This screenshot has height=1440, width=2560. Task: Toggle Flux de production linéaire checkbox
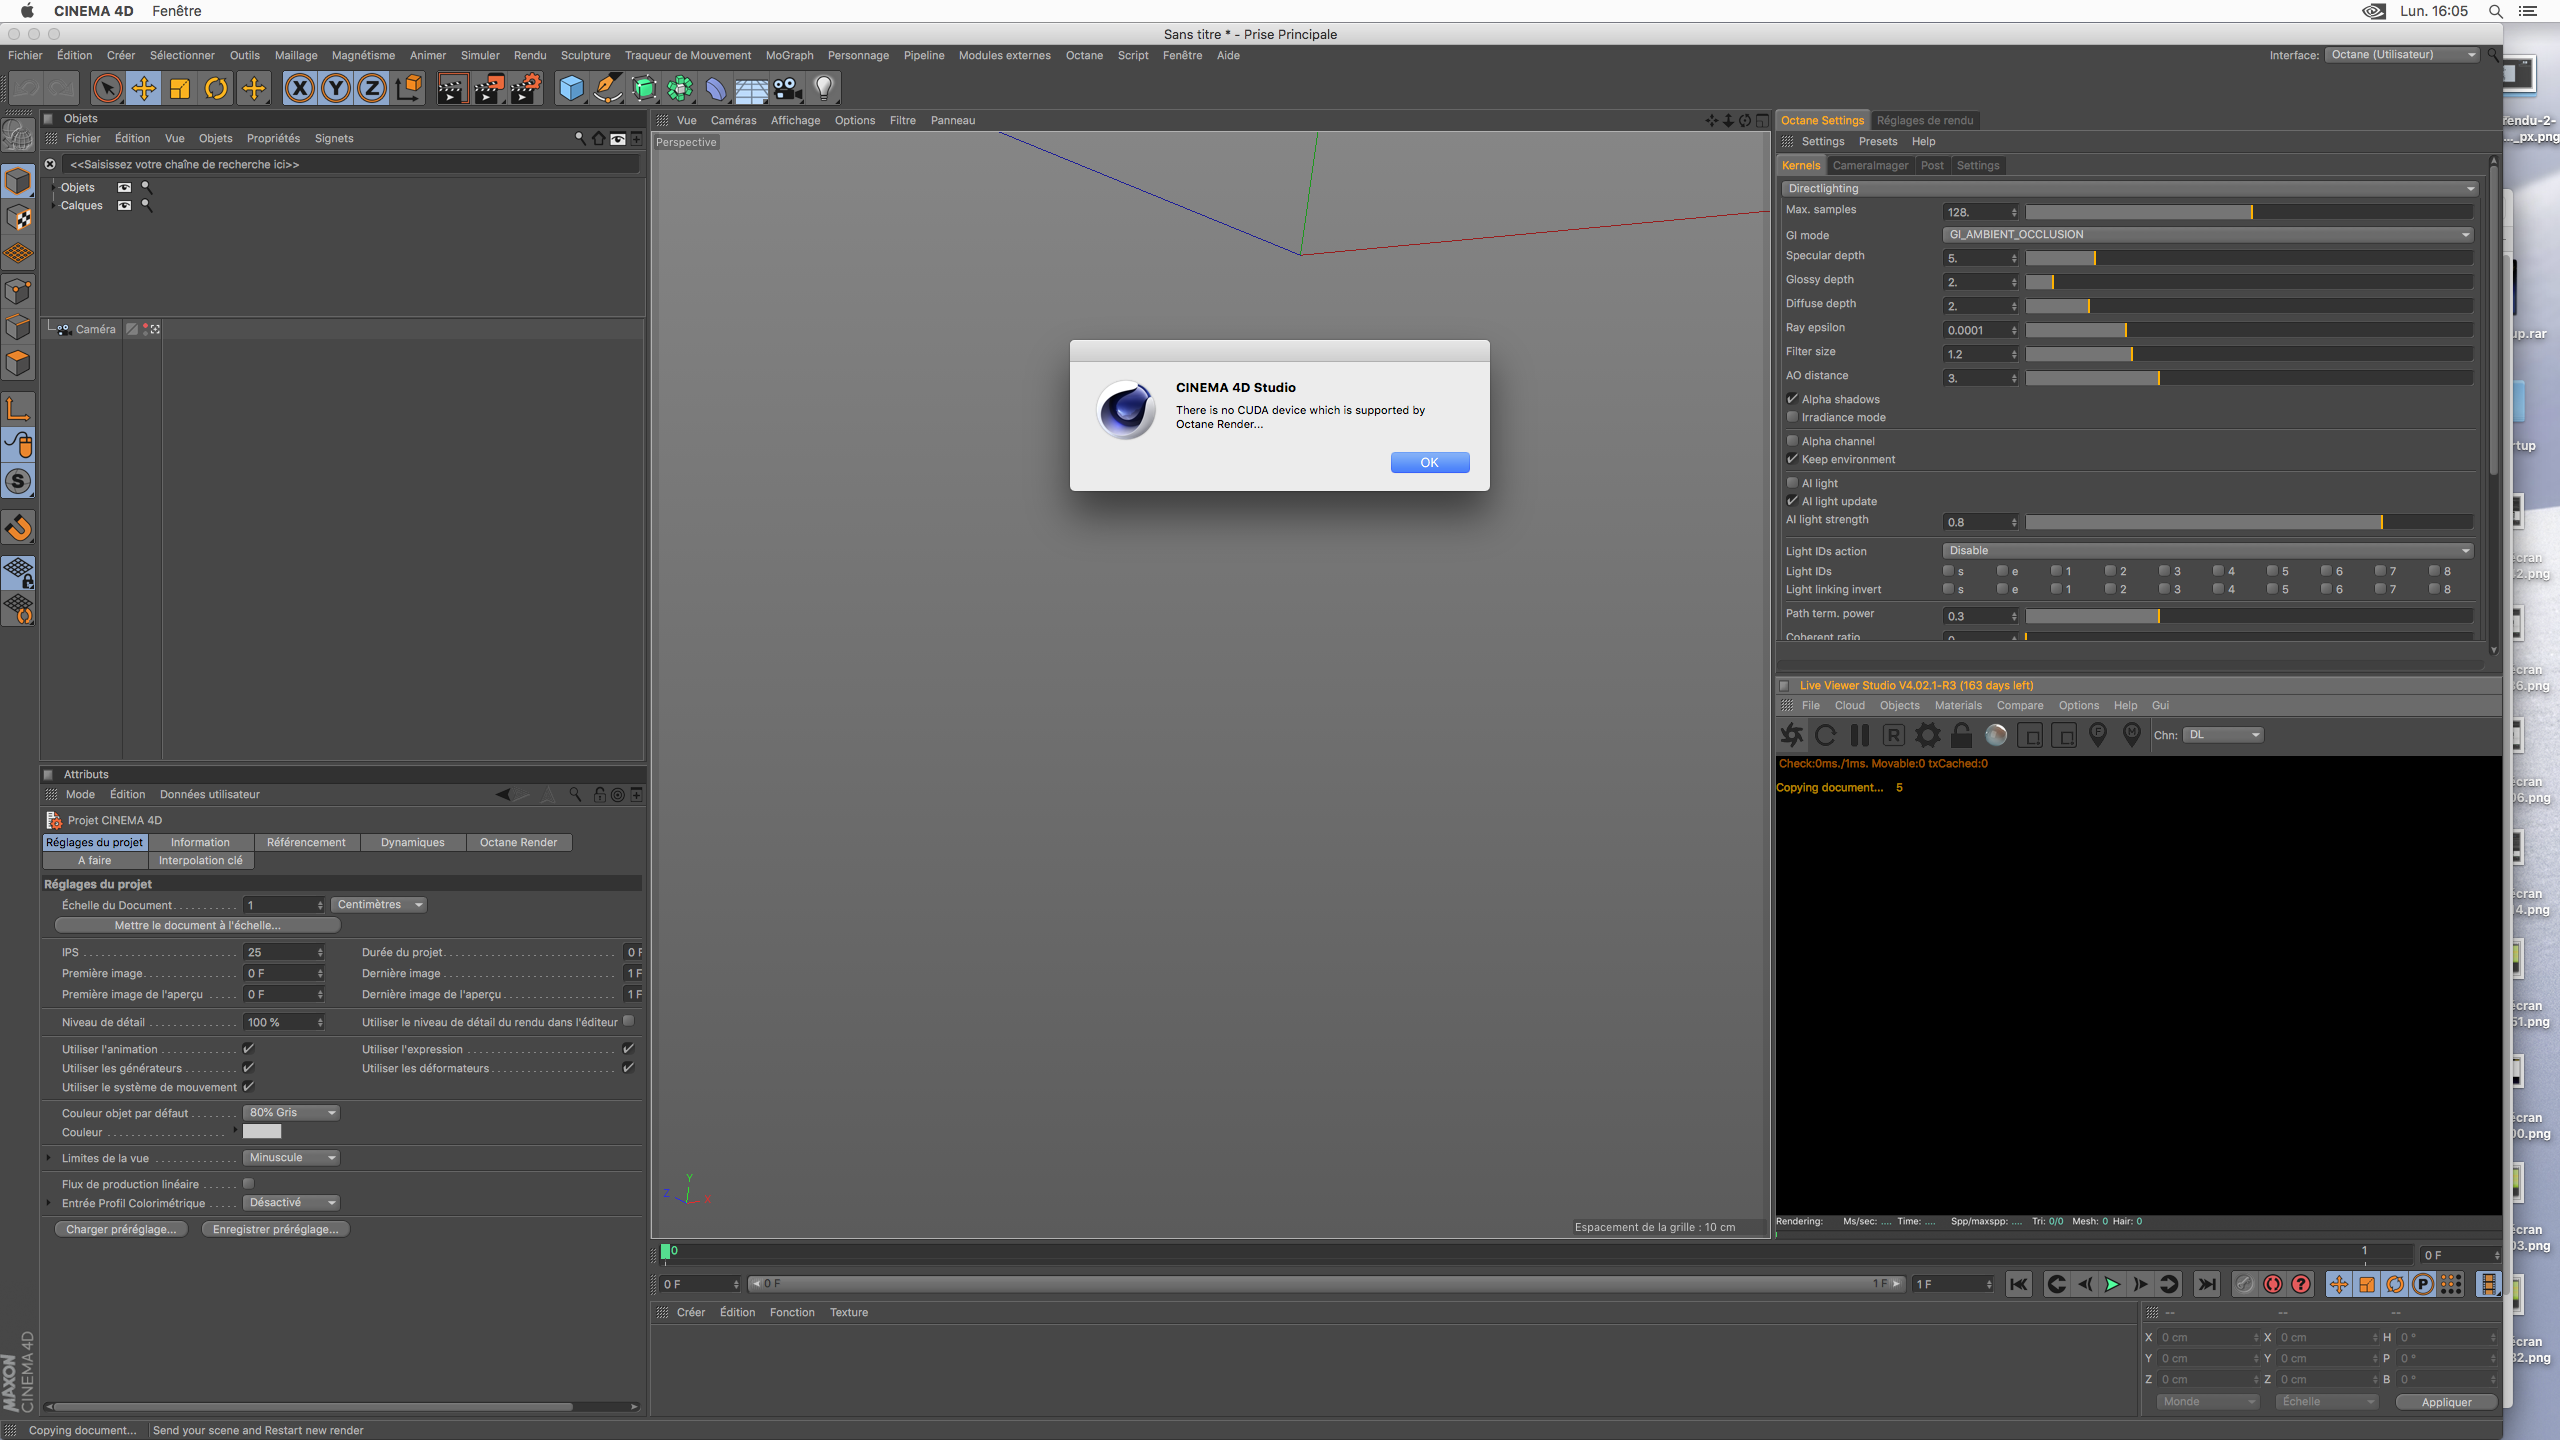(x=248, y=1183)
